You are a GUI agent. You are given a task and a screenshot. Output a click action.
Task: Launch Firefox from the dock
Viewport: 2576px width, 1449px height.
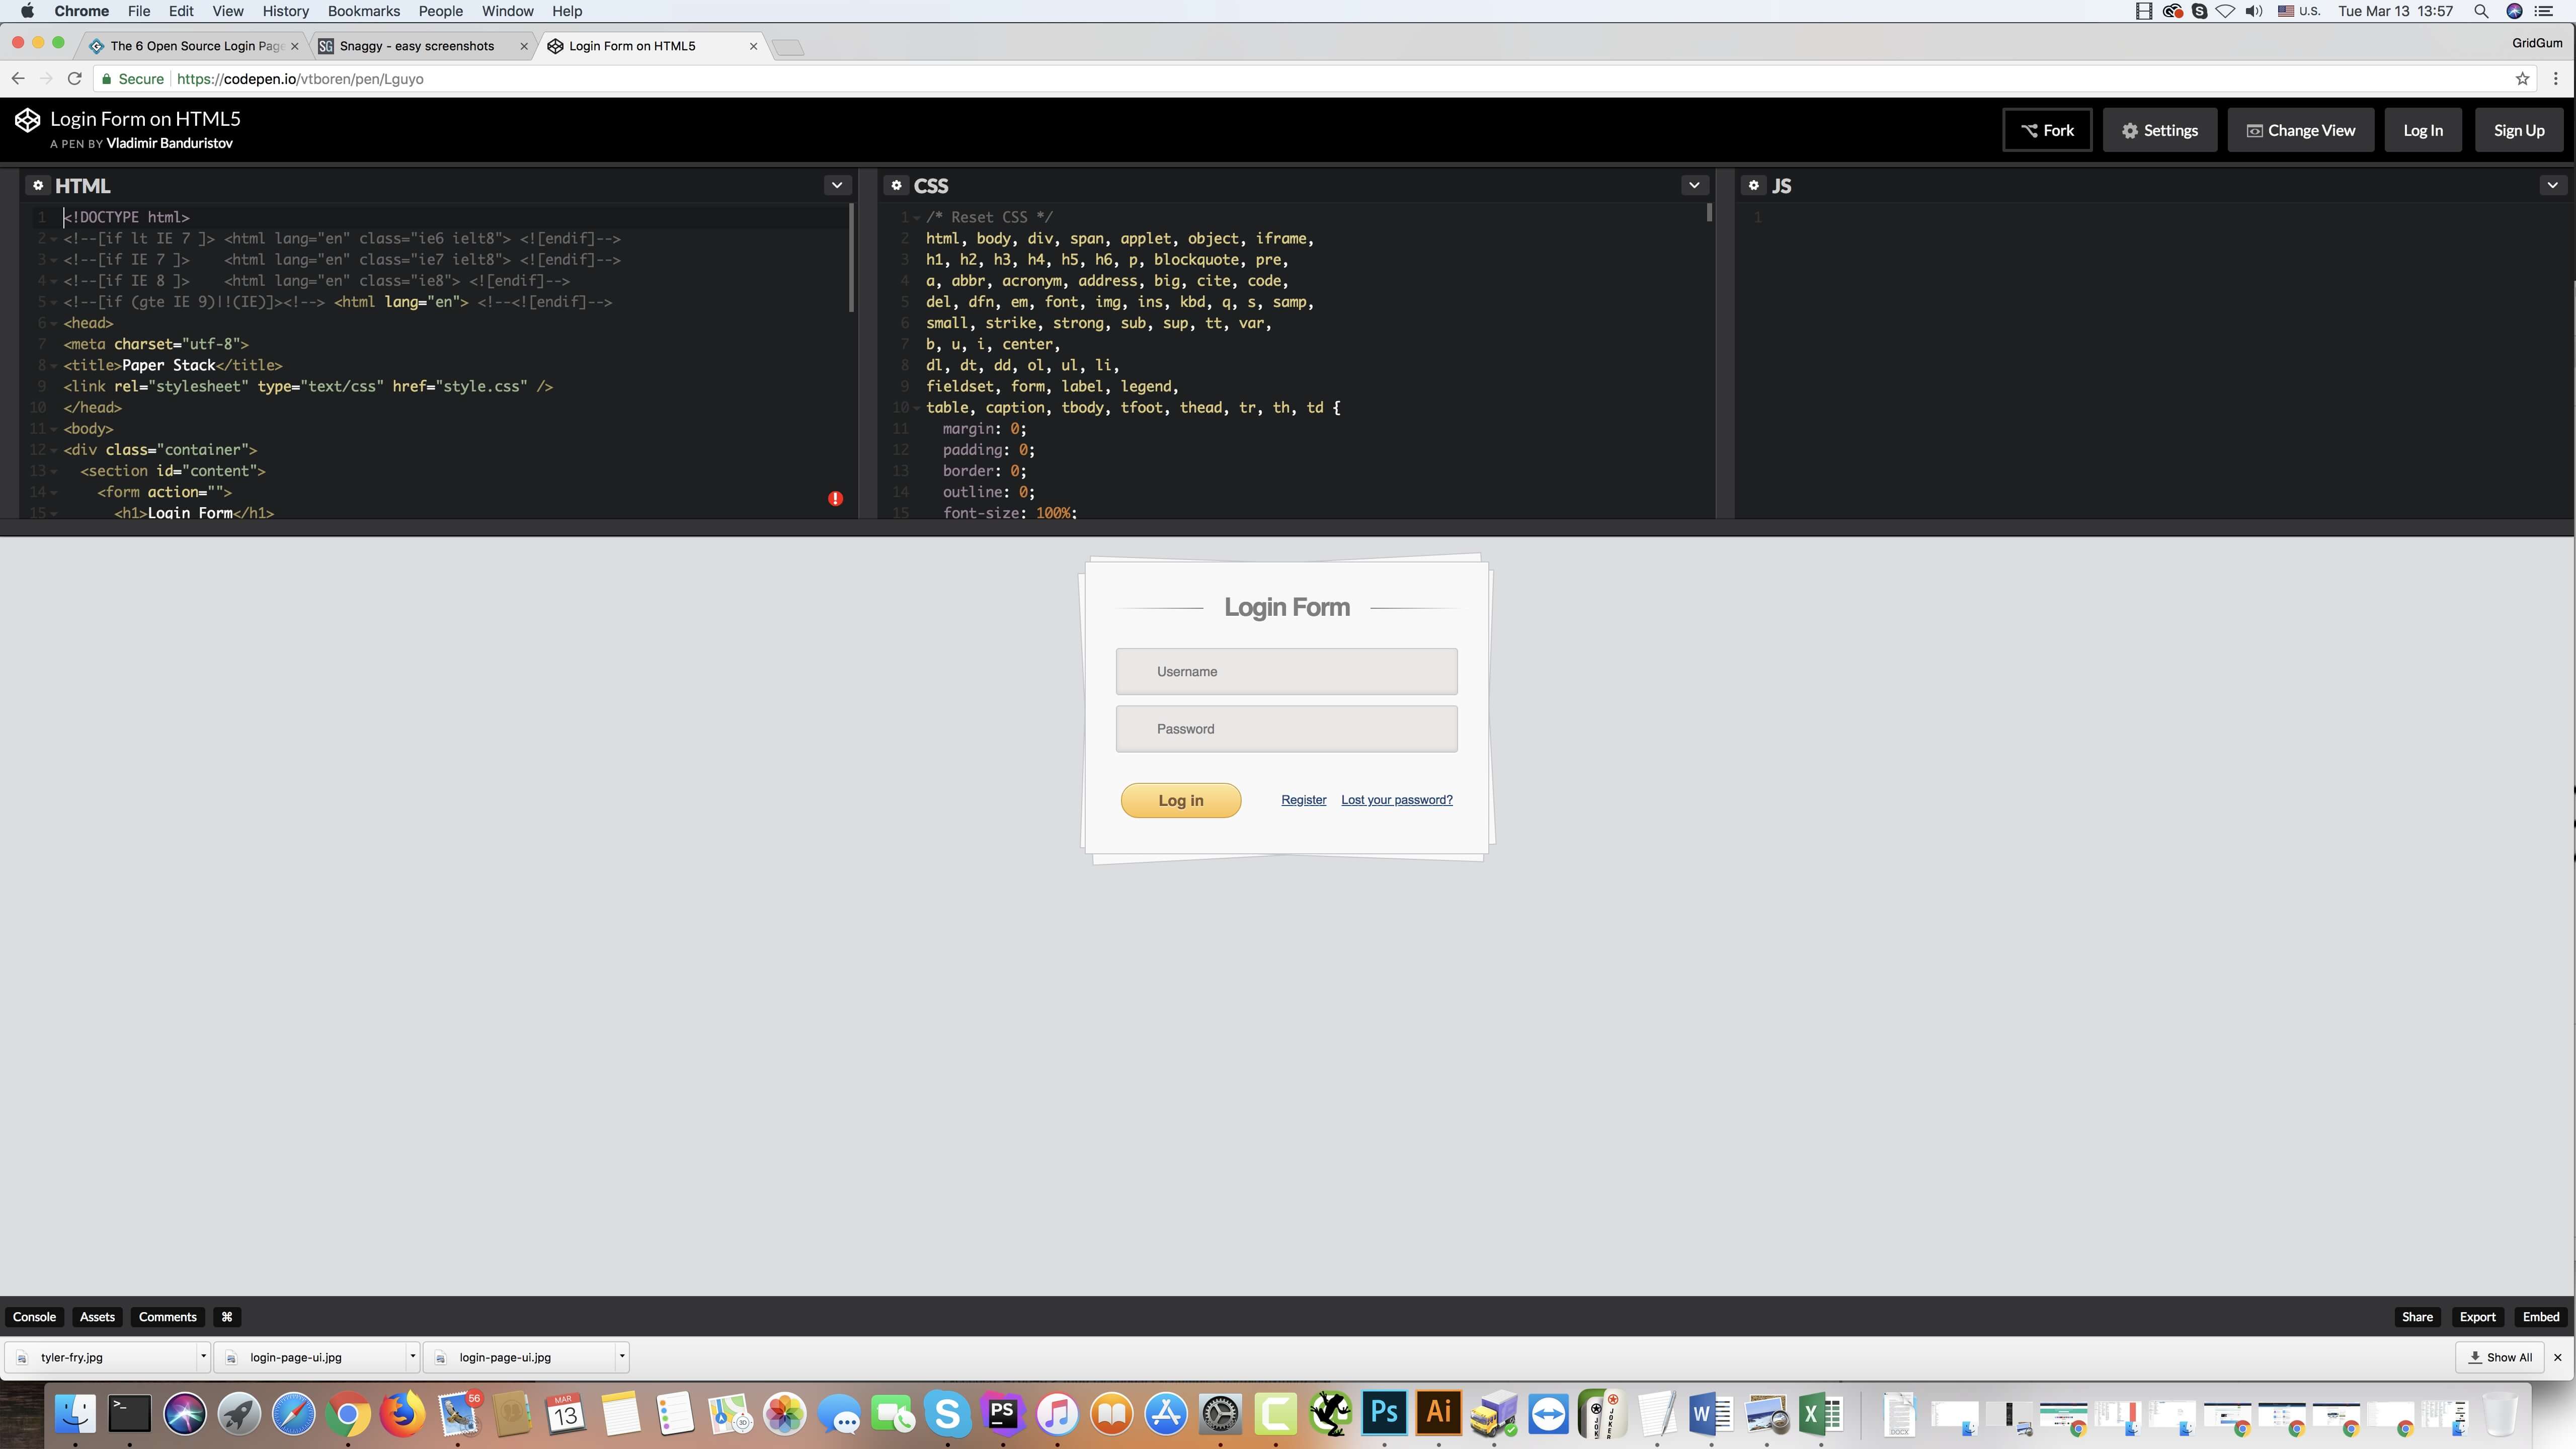402,1414
